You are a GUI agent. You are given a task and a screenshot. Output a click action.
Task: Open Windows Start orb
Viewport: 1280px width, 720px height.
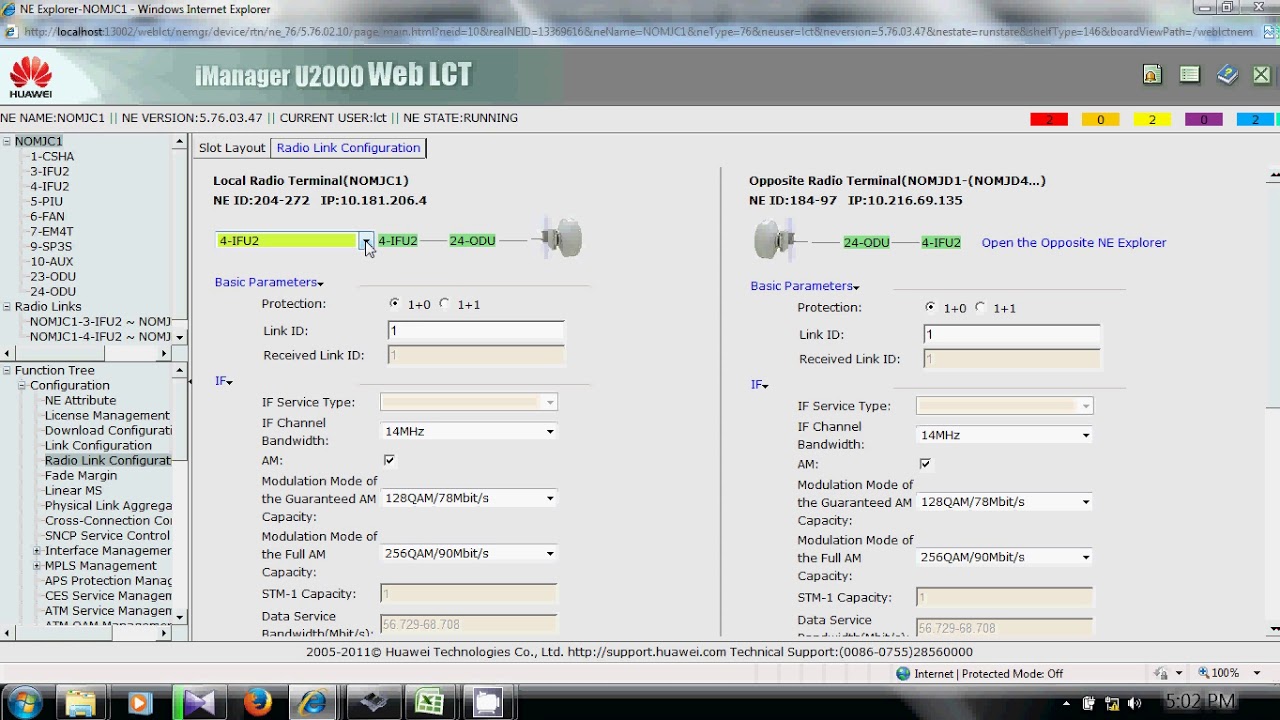click(x=22, y=702)
